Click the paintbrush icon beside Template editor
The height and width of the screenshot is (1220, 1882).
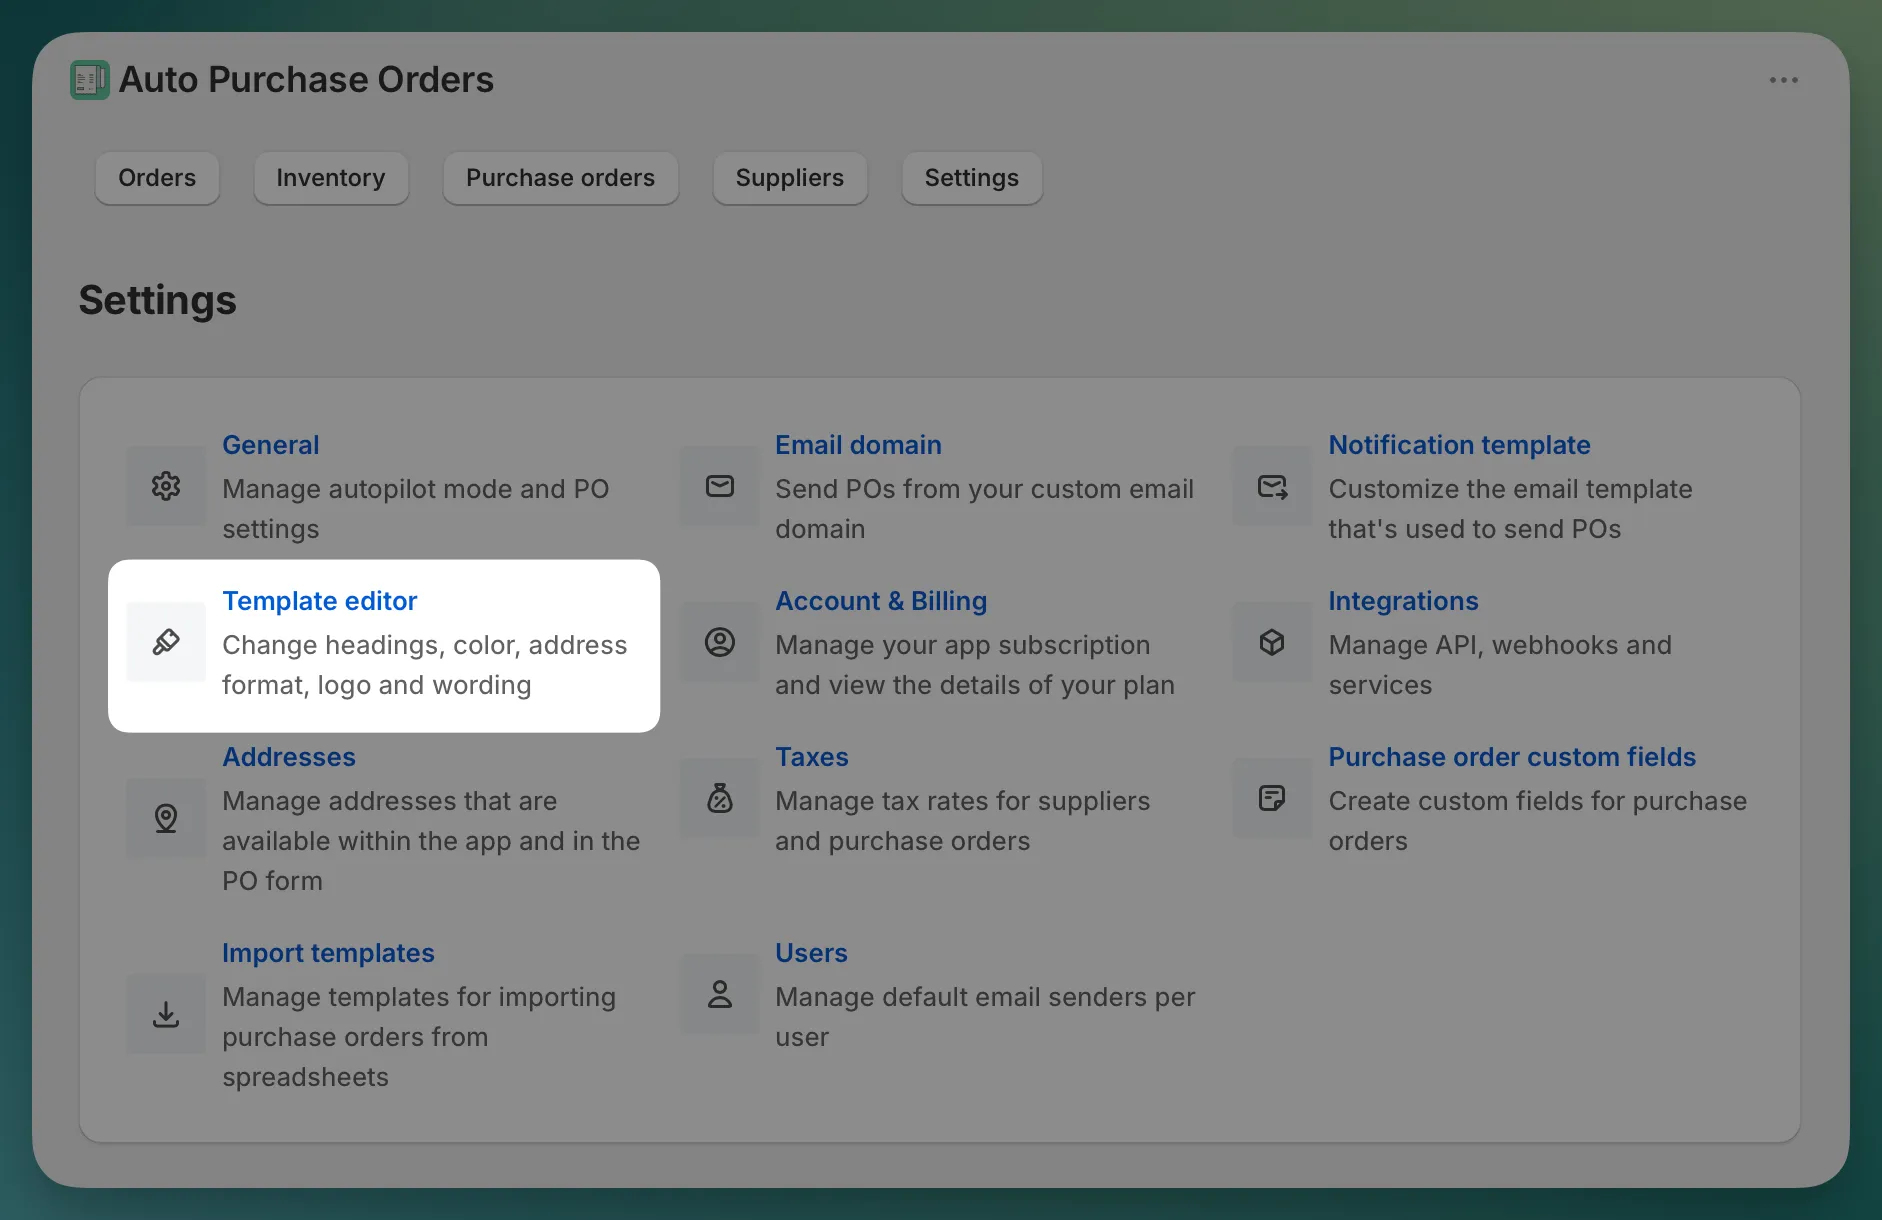pyautogui.click(x=166, y=642)
